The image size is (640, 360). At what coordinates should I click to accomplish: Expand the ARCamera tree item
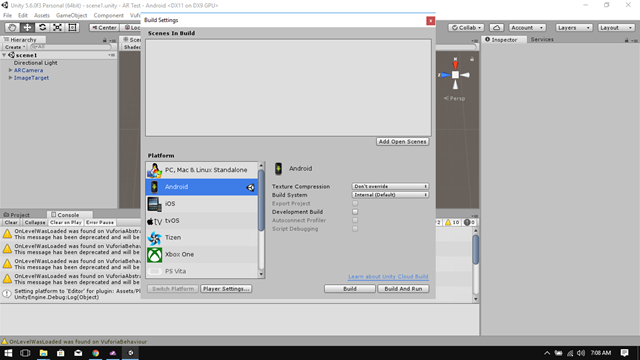pos(10,70)
